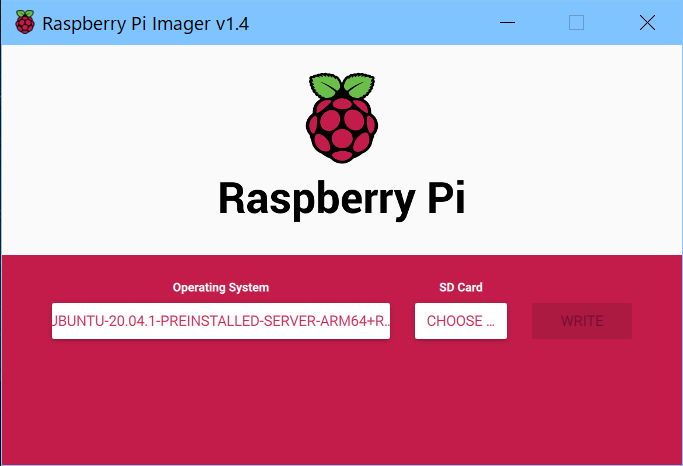Click the large Raspberry Pi logo
This screenshot has width=683, height=466.
(342, 118)
